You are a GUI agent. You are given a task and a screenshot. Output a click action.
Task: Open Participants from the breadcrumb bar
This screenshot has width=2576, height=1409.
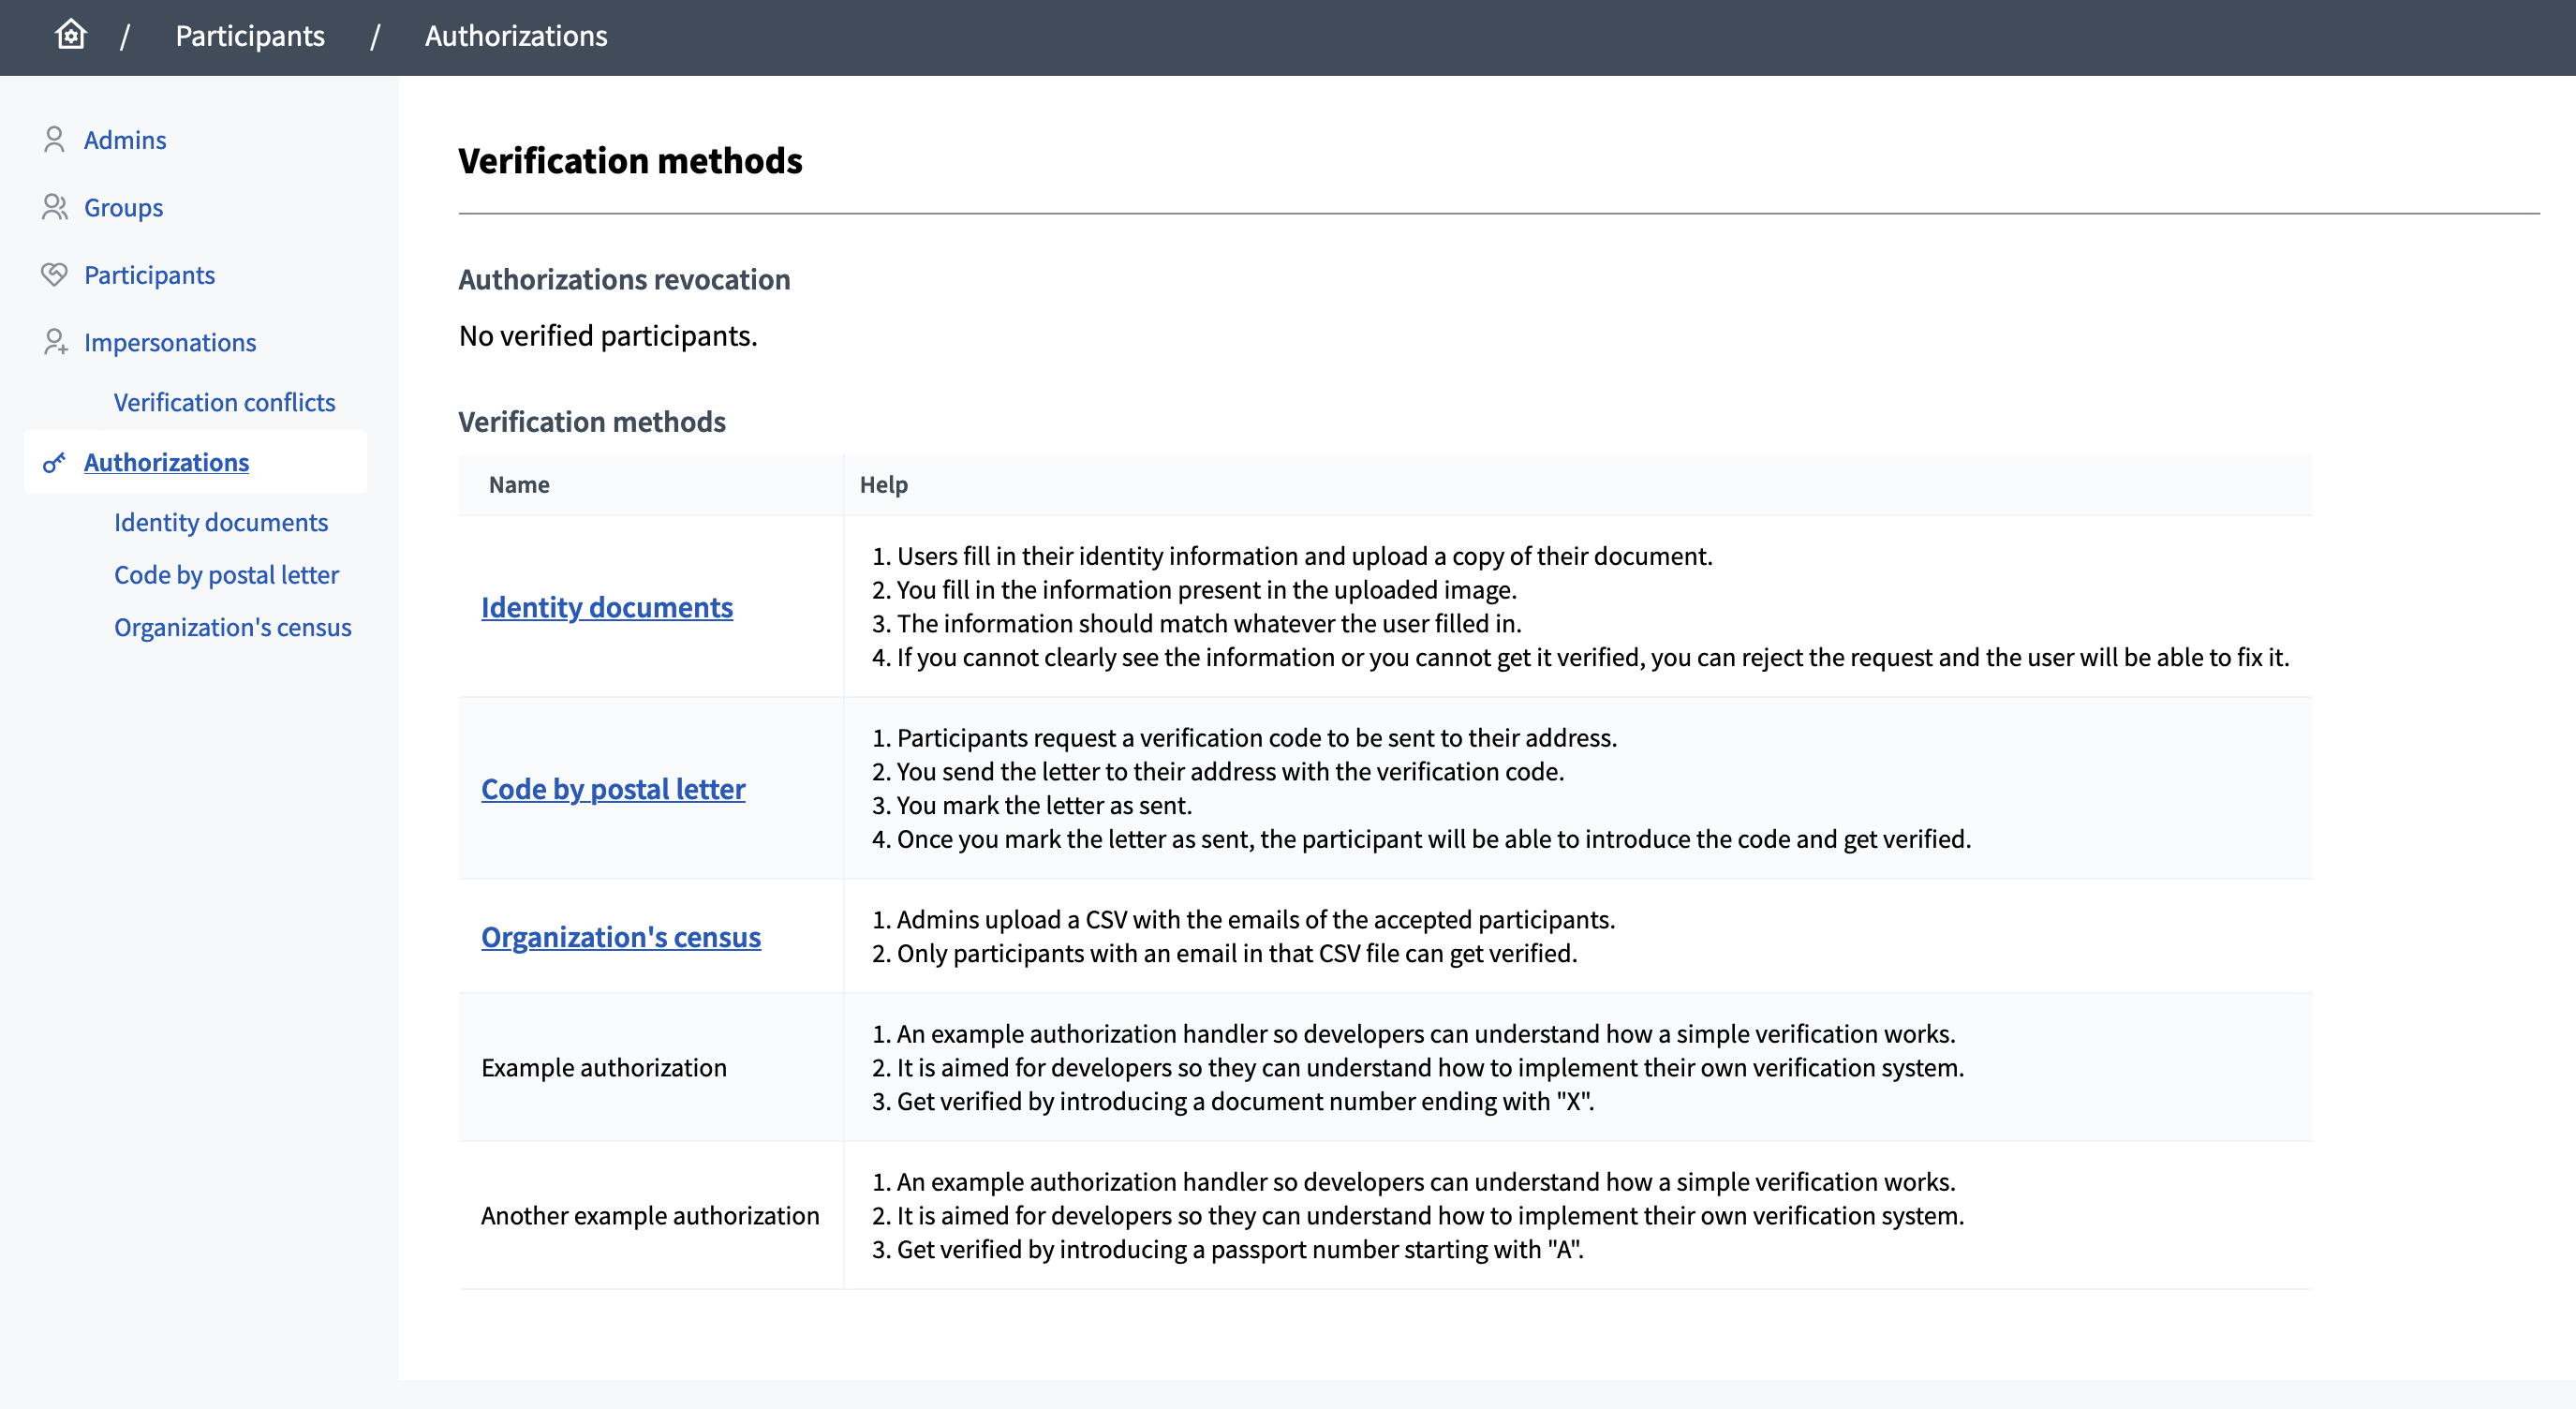click(249, 36)
